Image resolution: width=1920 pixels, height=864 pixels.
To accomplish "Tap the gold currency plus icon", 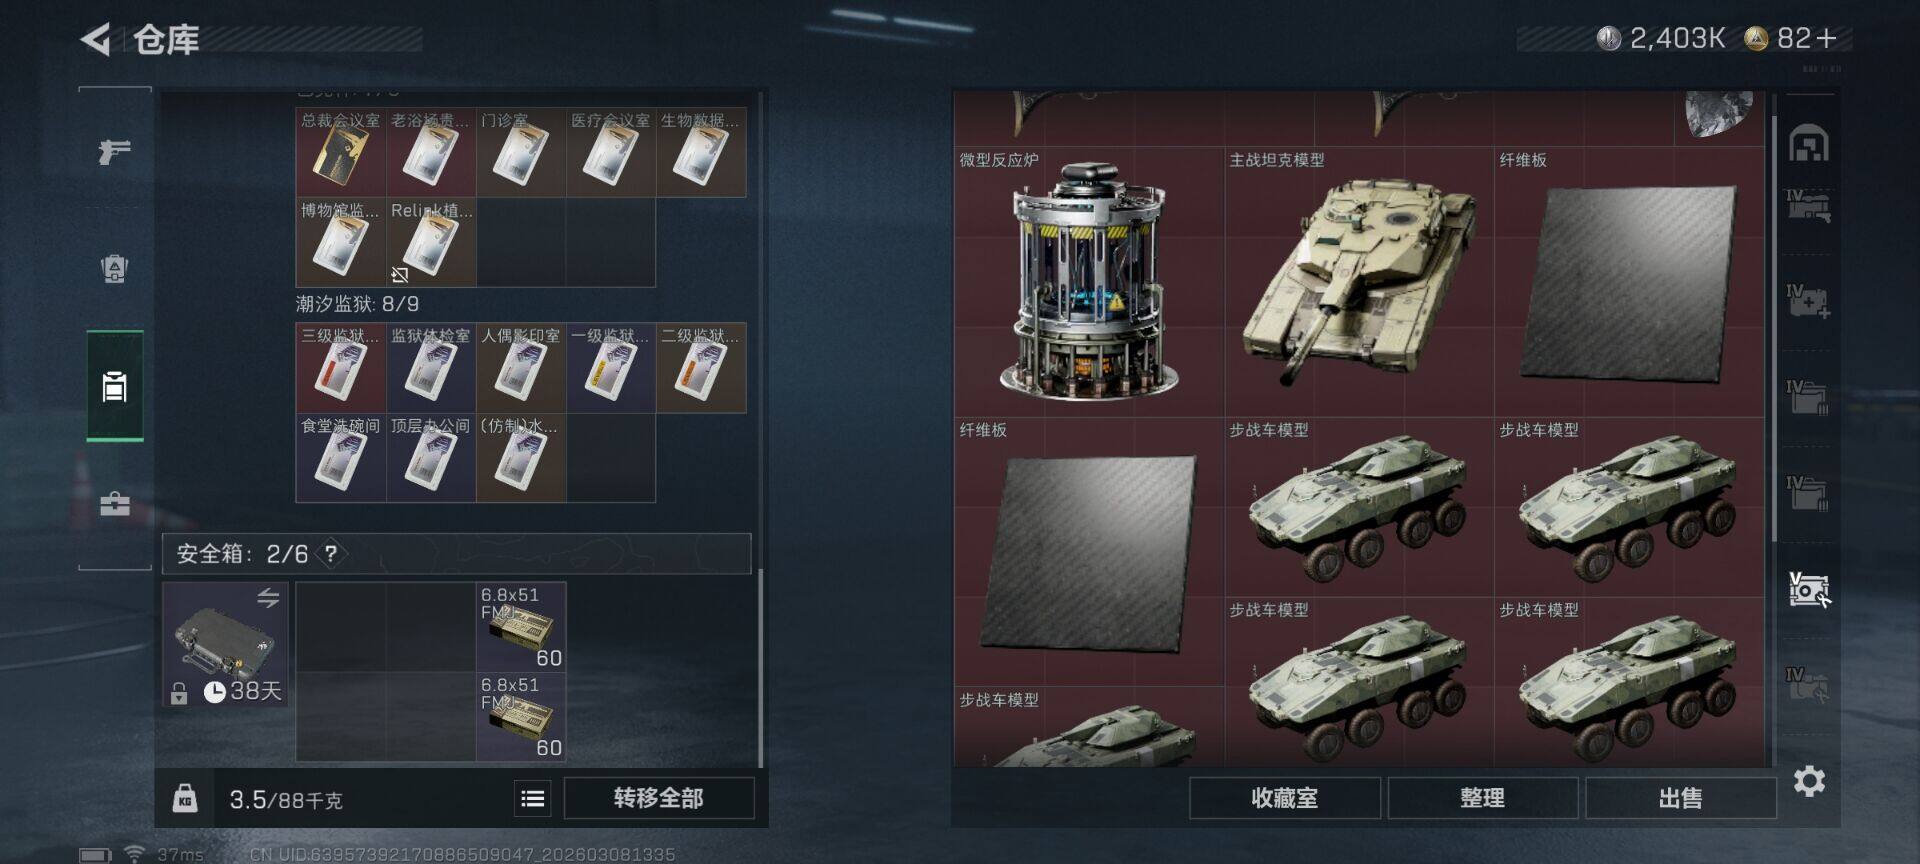I will pyautogui.click(x=1827, y=39).
